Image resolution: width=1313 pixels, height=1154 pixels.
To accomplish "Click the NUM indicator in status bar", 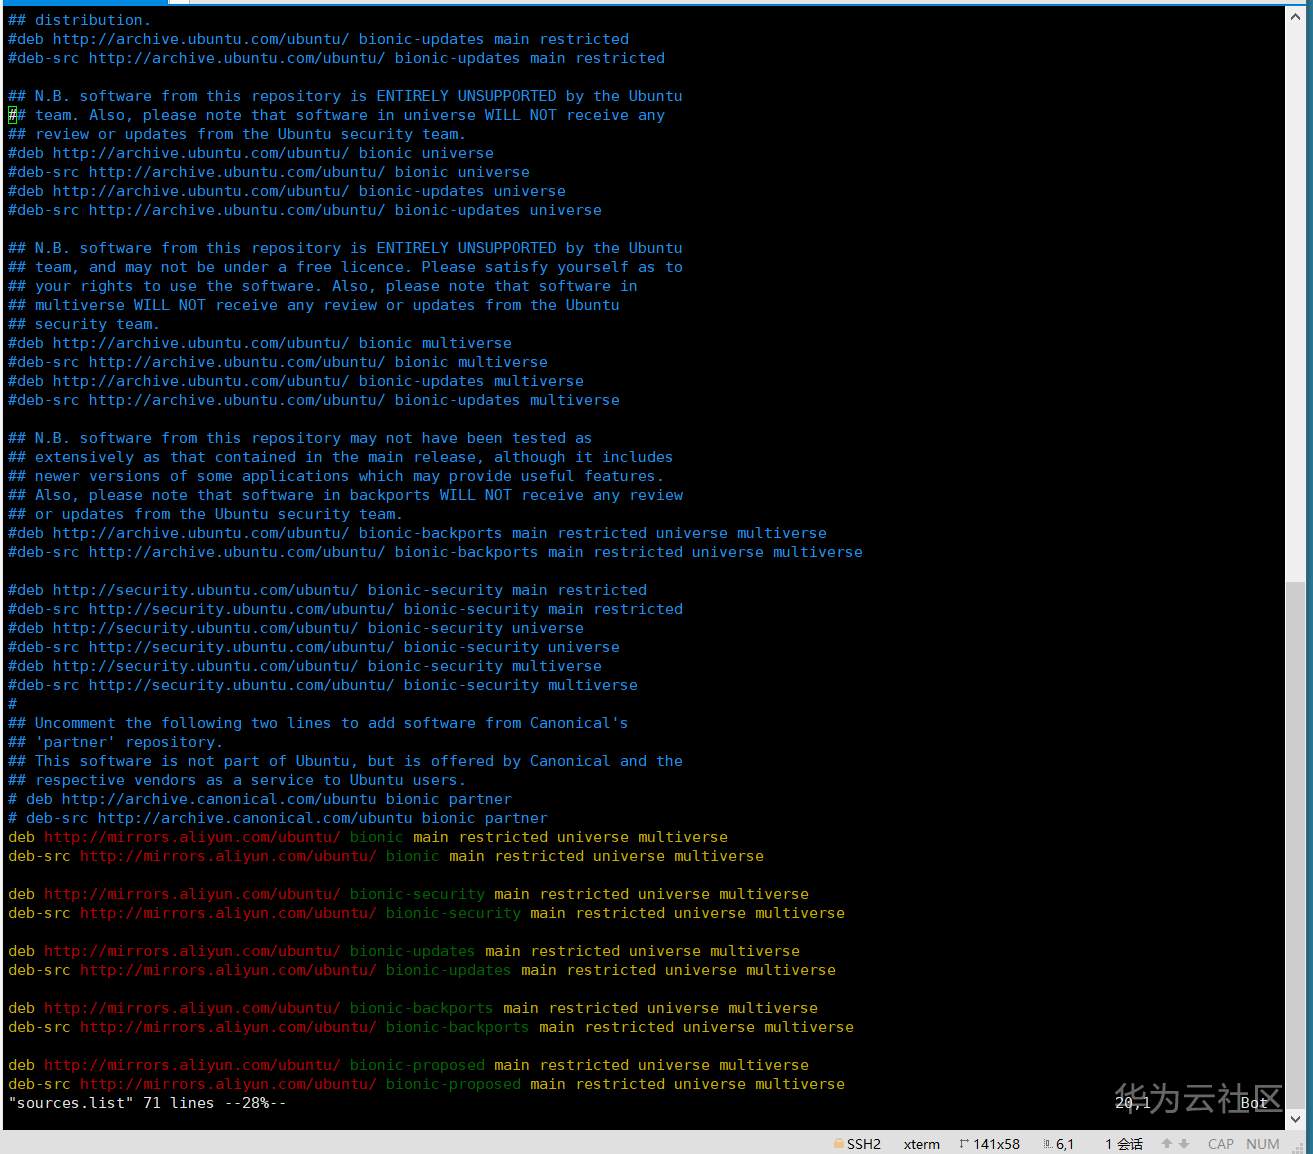I will click(x=1263, y=1144).
